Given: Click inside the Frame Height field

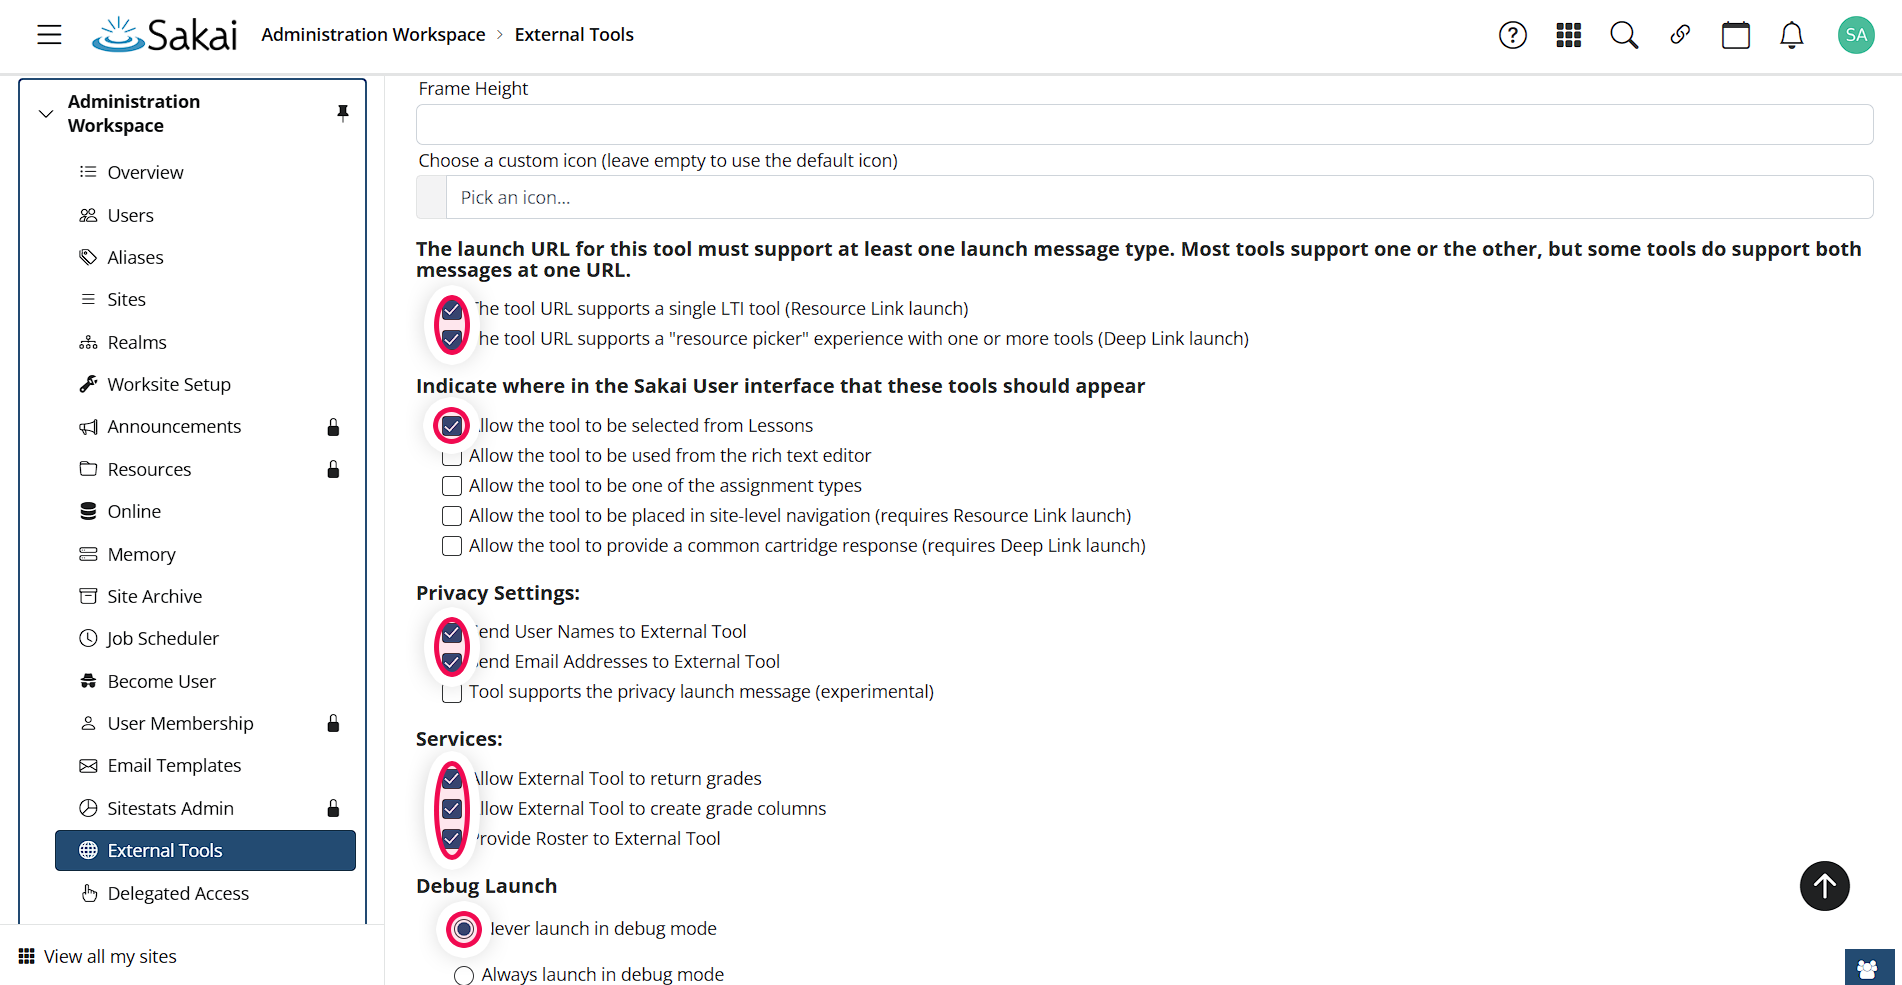Looking at the screenshot, I should pyautogui.click(x=900, y=124).
